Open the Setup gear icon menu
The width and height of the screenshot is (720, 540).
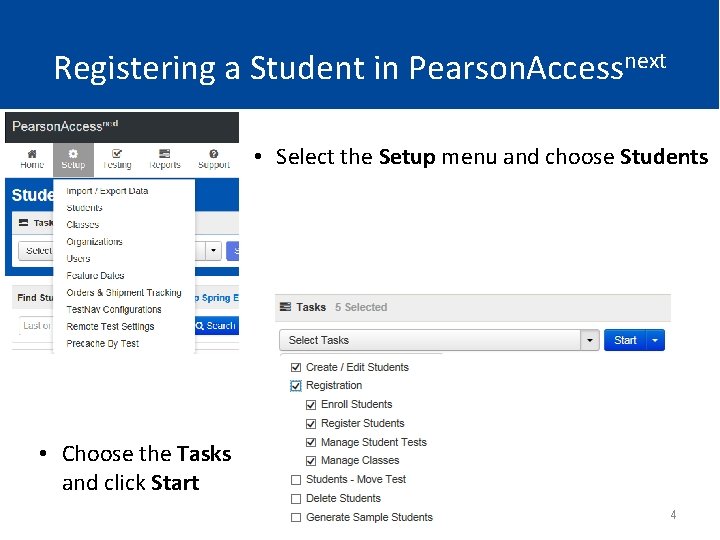pos(73,153)
